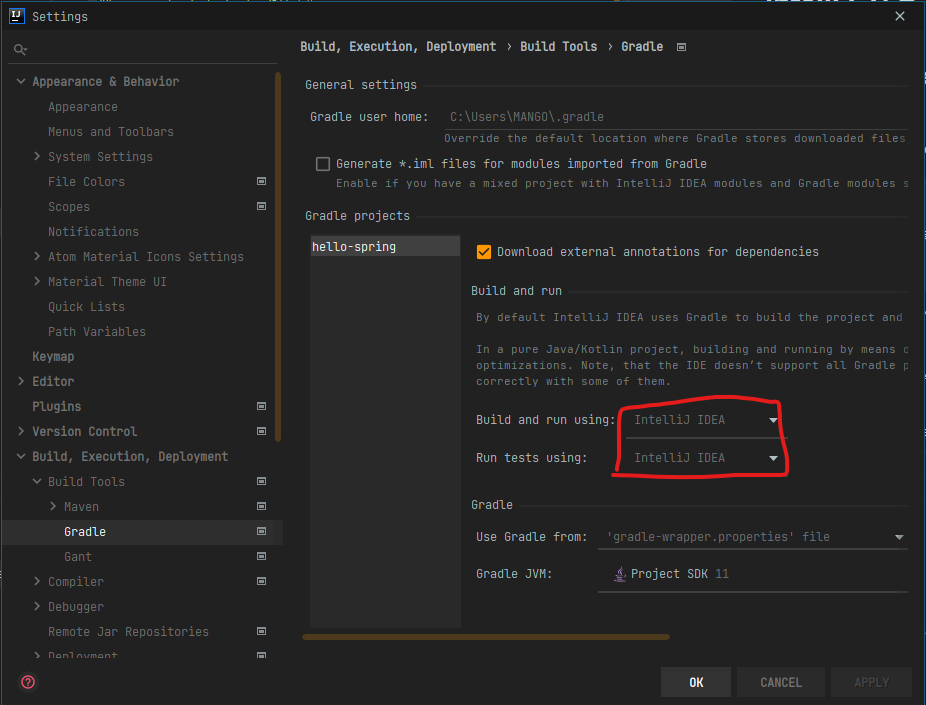The height and width of the screenshot is (705, 926).
Task: Click project-level icon next to Version Control
Action: 261,431
